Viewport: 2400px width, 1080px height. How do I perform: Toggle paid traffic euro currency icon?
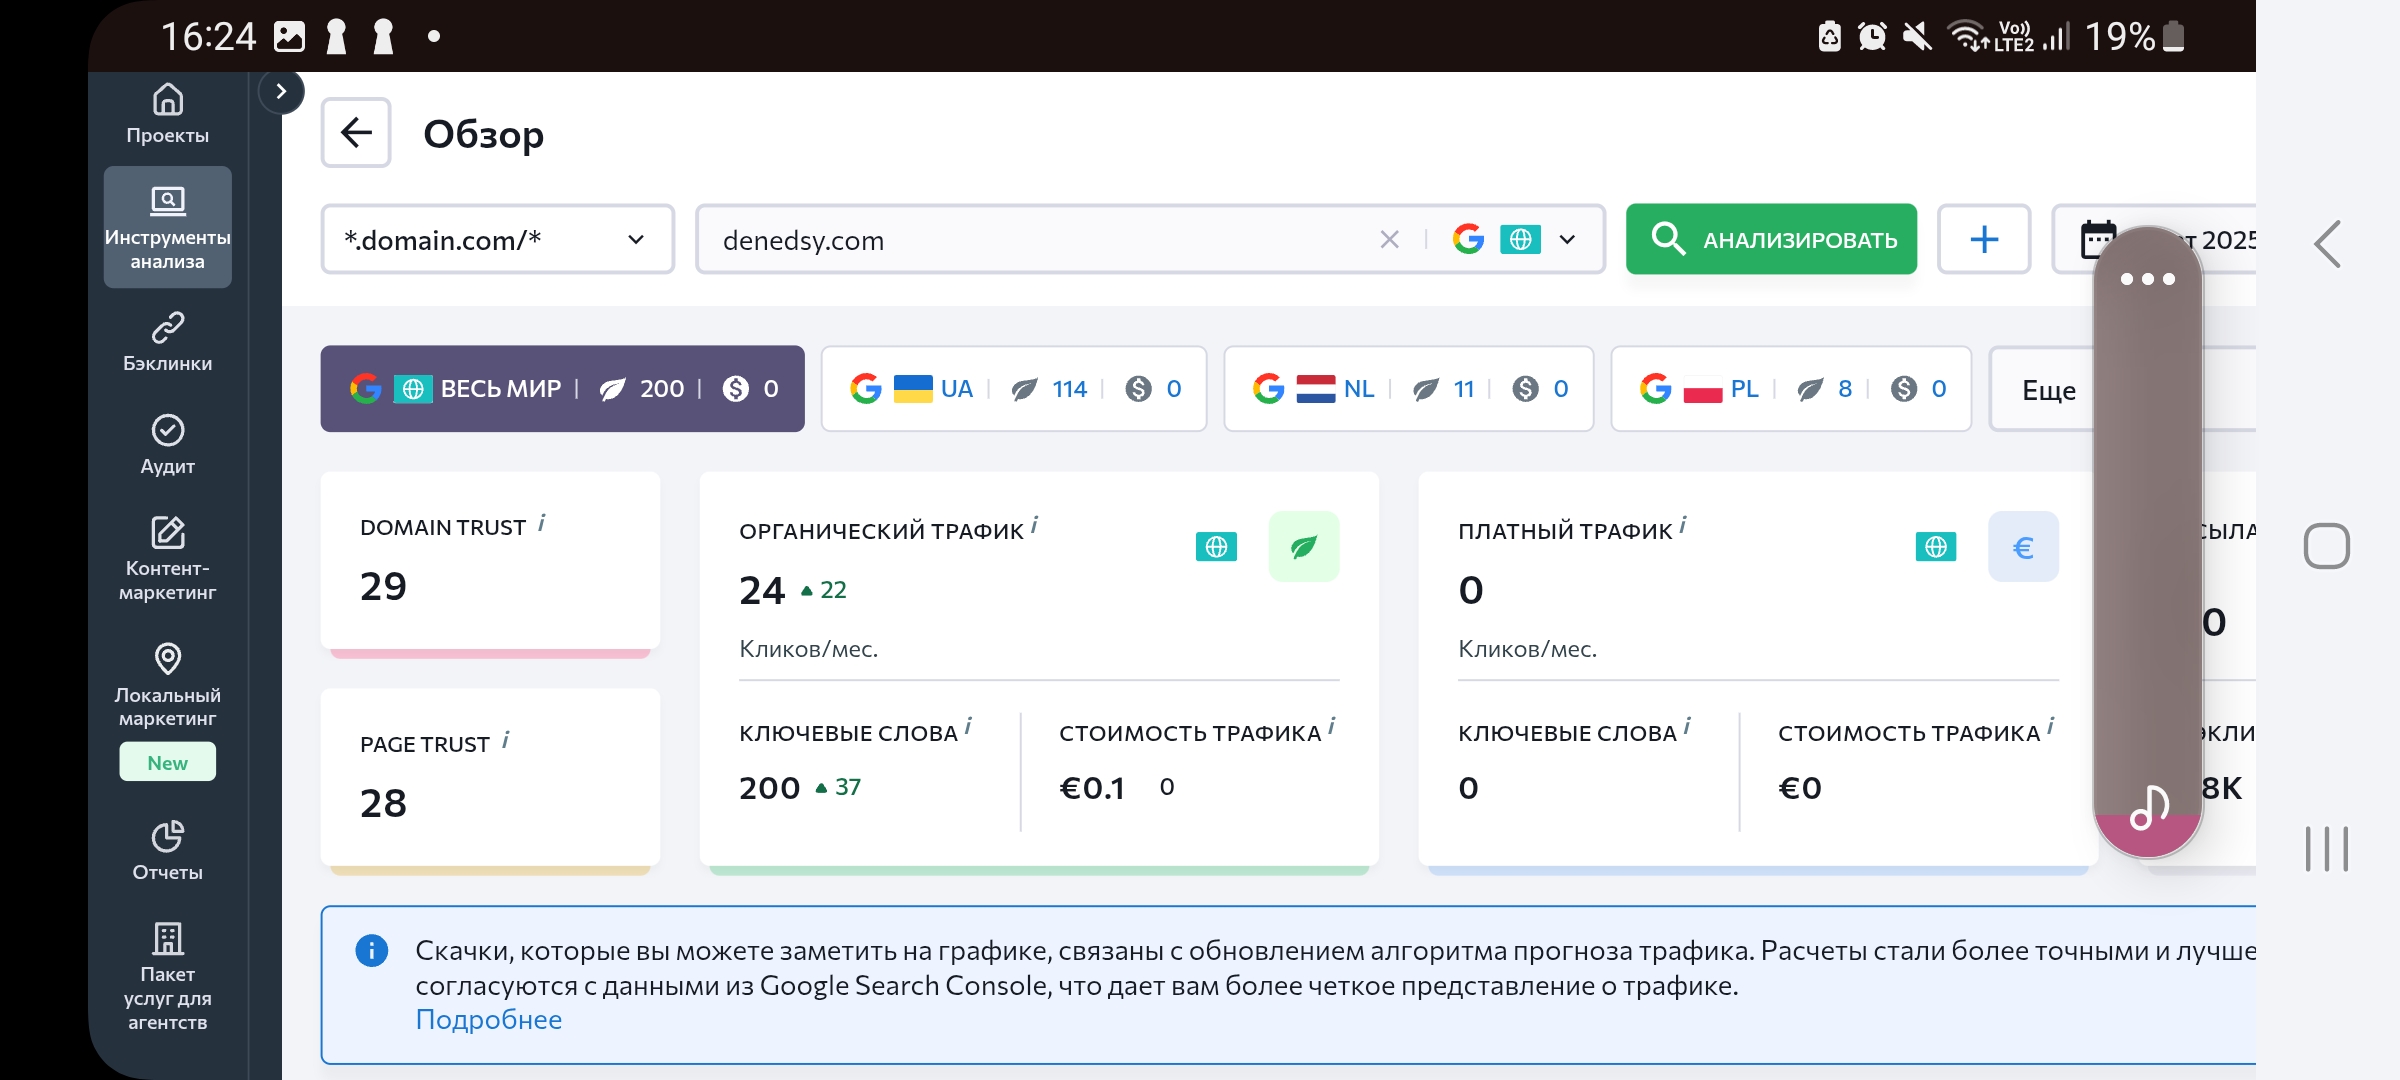pos(2022,547)
